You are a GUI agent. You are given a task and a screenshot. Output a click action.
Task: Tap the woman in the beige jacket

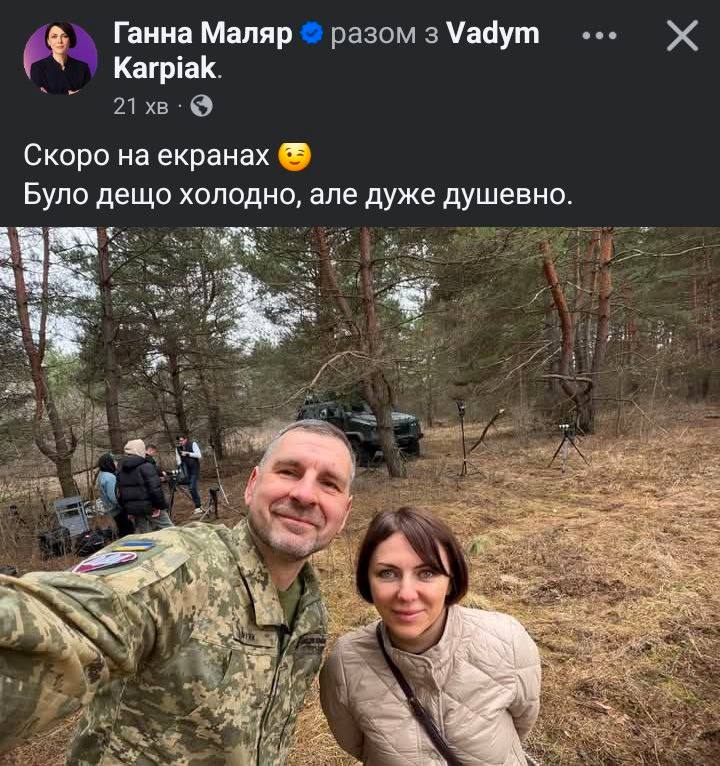tap(430, 640)
